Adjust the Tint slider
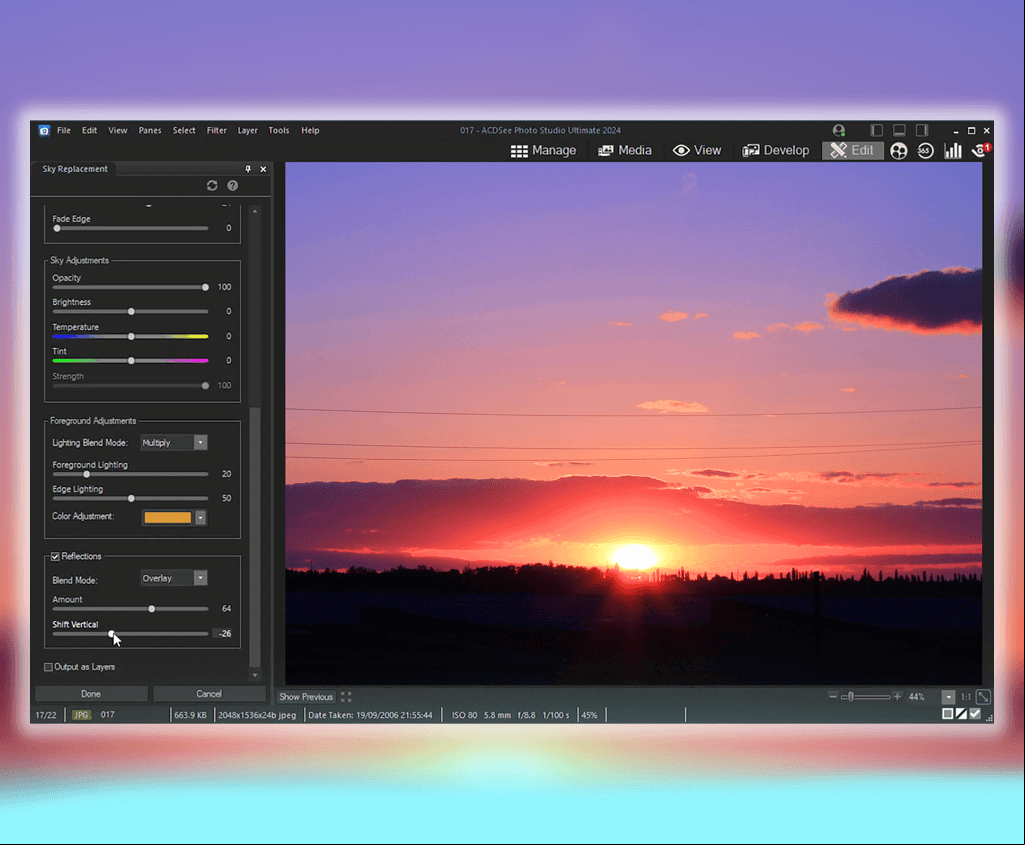 (x=131, y=360)
